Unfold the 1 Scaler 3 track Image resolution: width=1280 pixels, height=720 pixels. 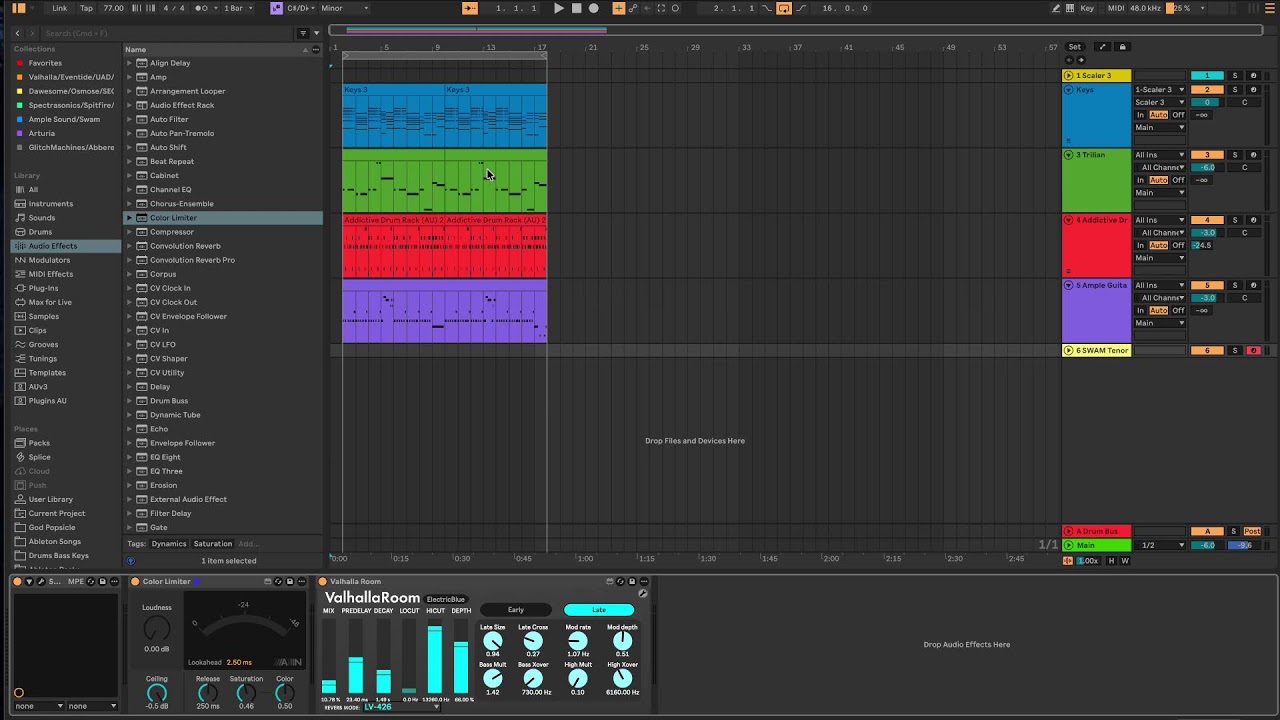click(x=1068, y=76)
